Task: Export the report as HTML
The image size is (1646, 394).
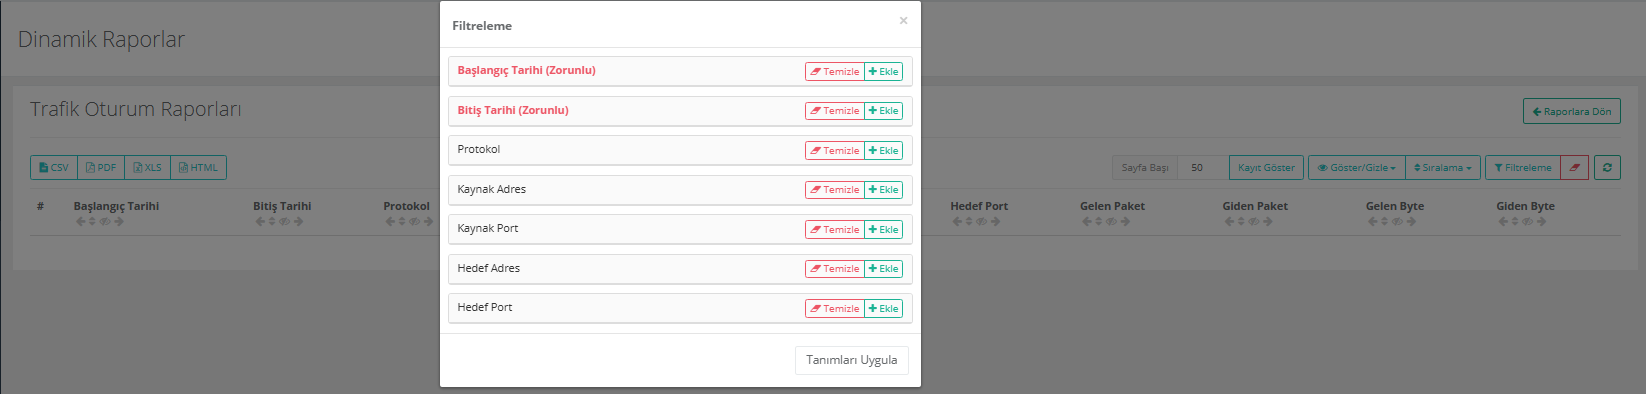Action: (198, 168)
